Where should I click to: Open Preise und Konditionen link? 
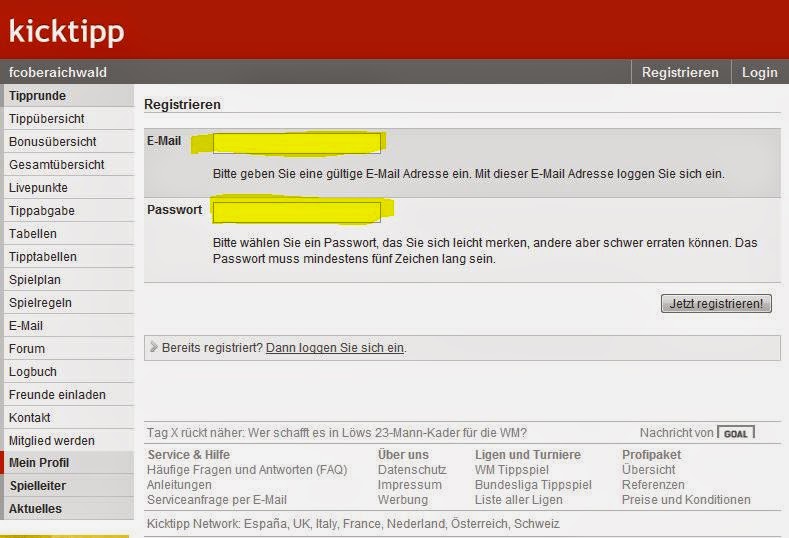tap(686, 500)
